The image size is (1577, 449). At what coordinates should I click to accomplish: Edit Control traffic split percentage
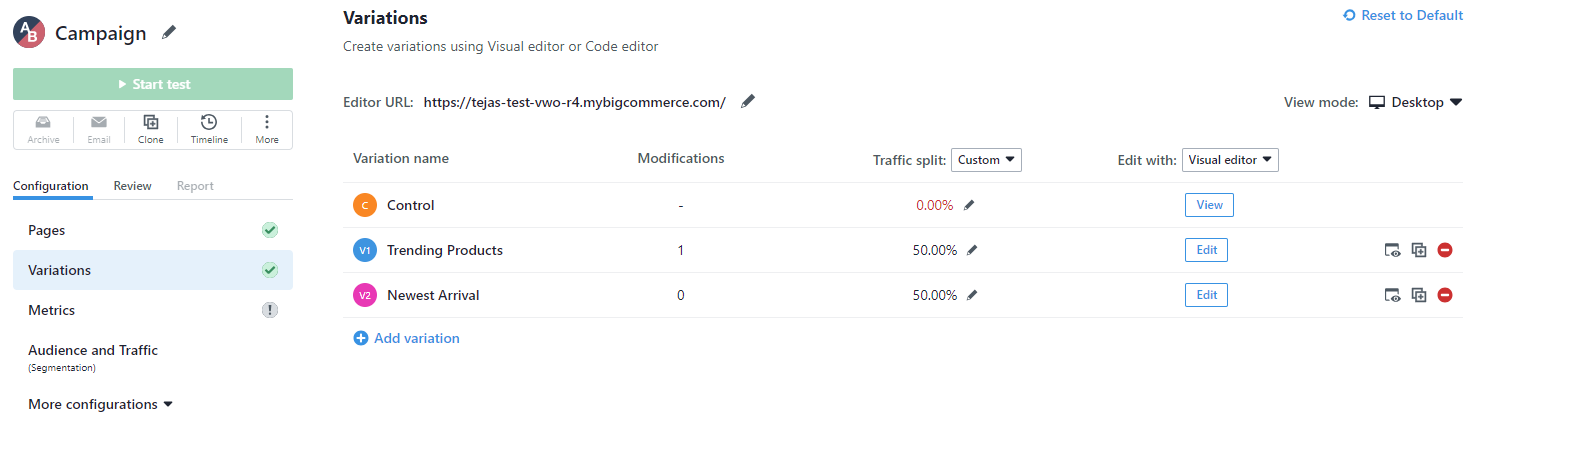969,205
